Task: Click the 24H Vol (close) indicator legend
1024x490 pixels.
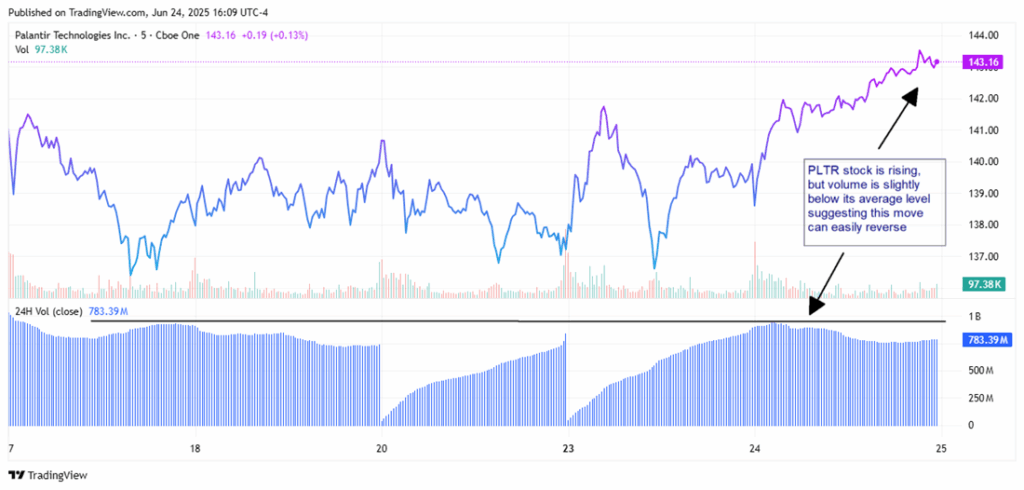Action: [x=47, y=312]
